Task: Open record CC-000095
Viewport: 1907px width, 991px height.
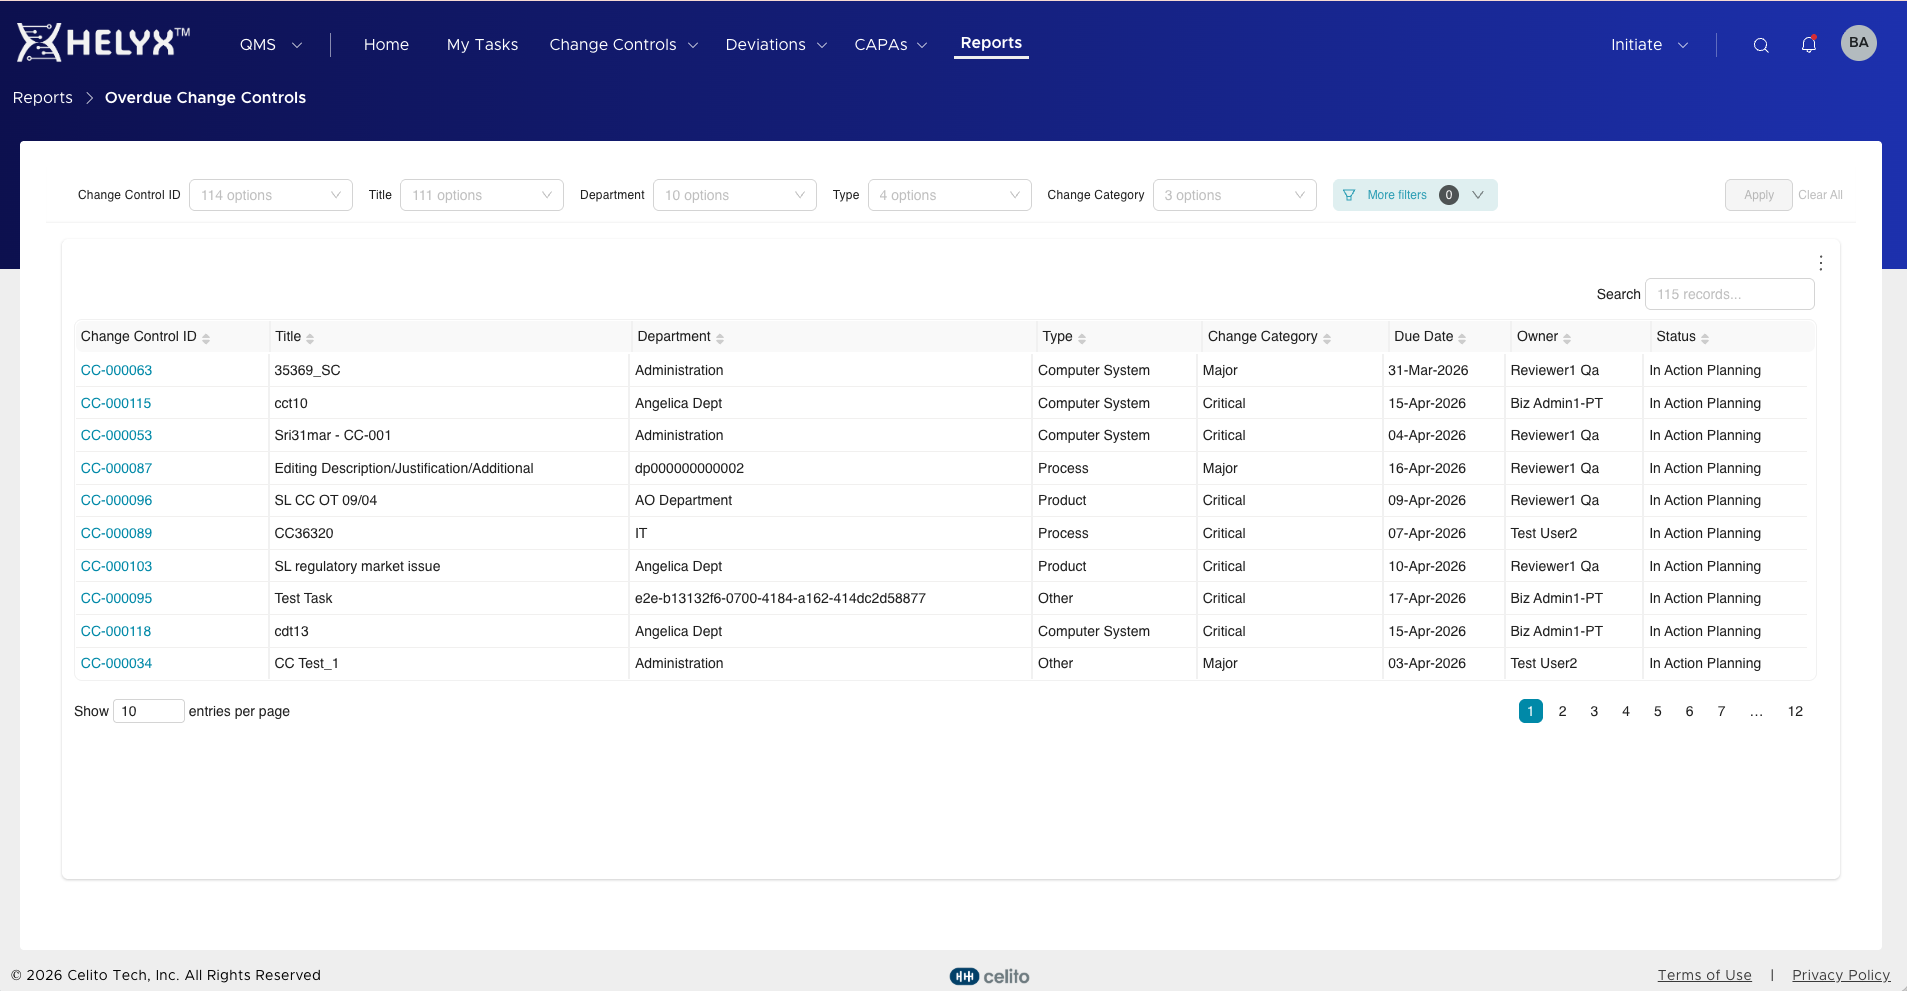Action: tap(116, 598)
